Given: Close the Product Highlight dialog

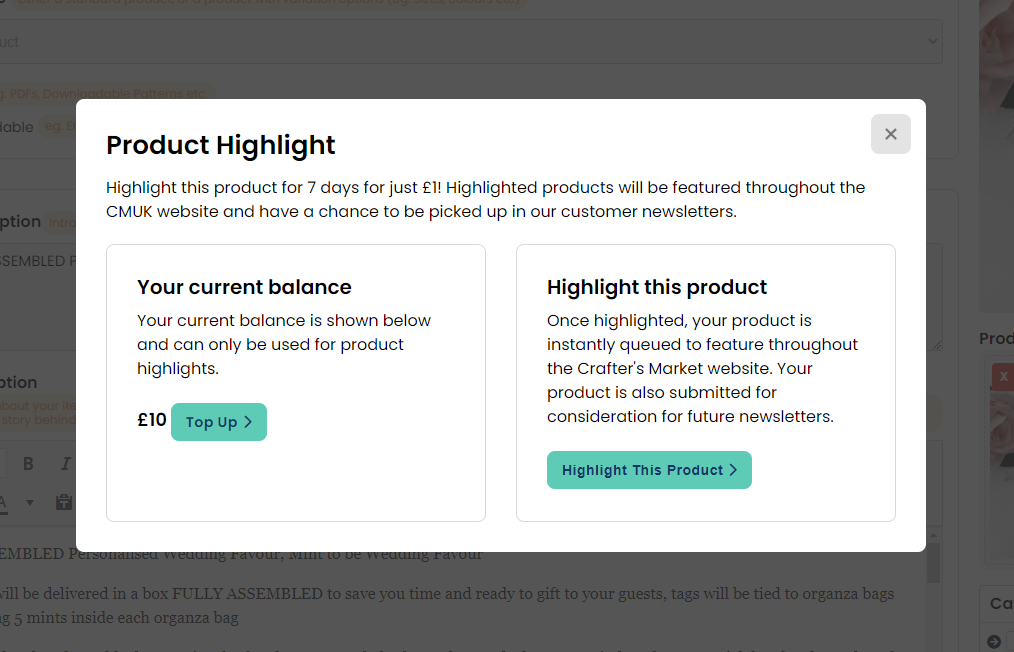Looking at the screenshot, I should (x=890, y=134).
